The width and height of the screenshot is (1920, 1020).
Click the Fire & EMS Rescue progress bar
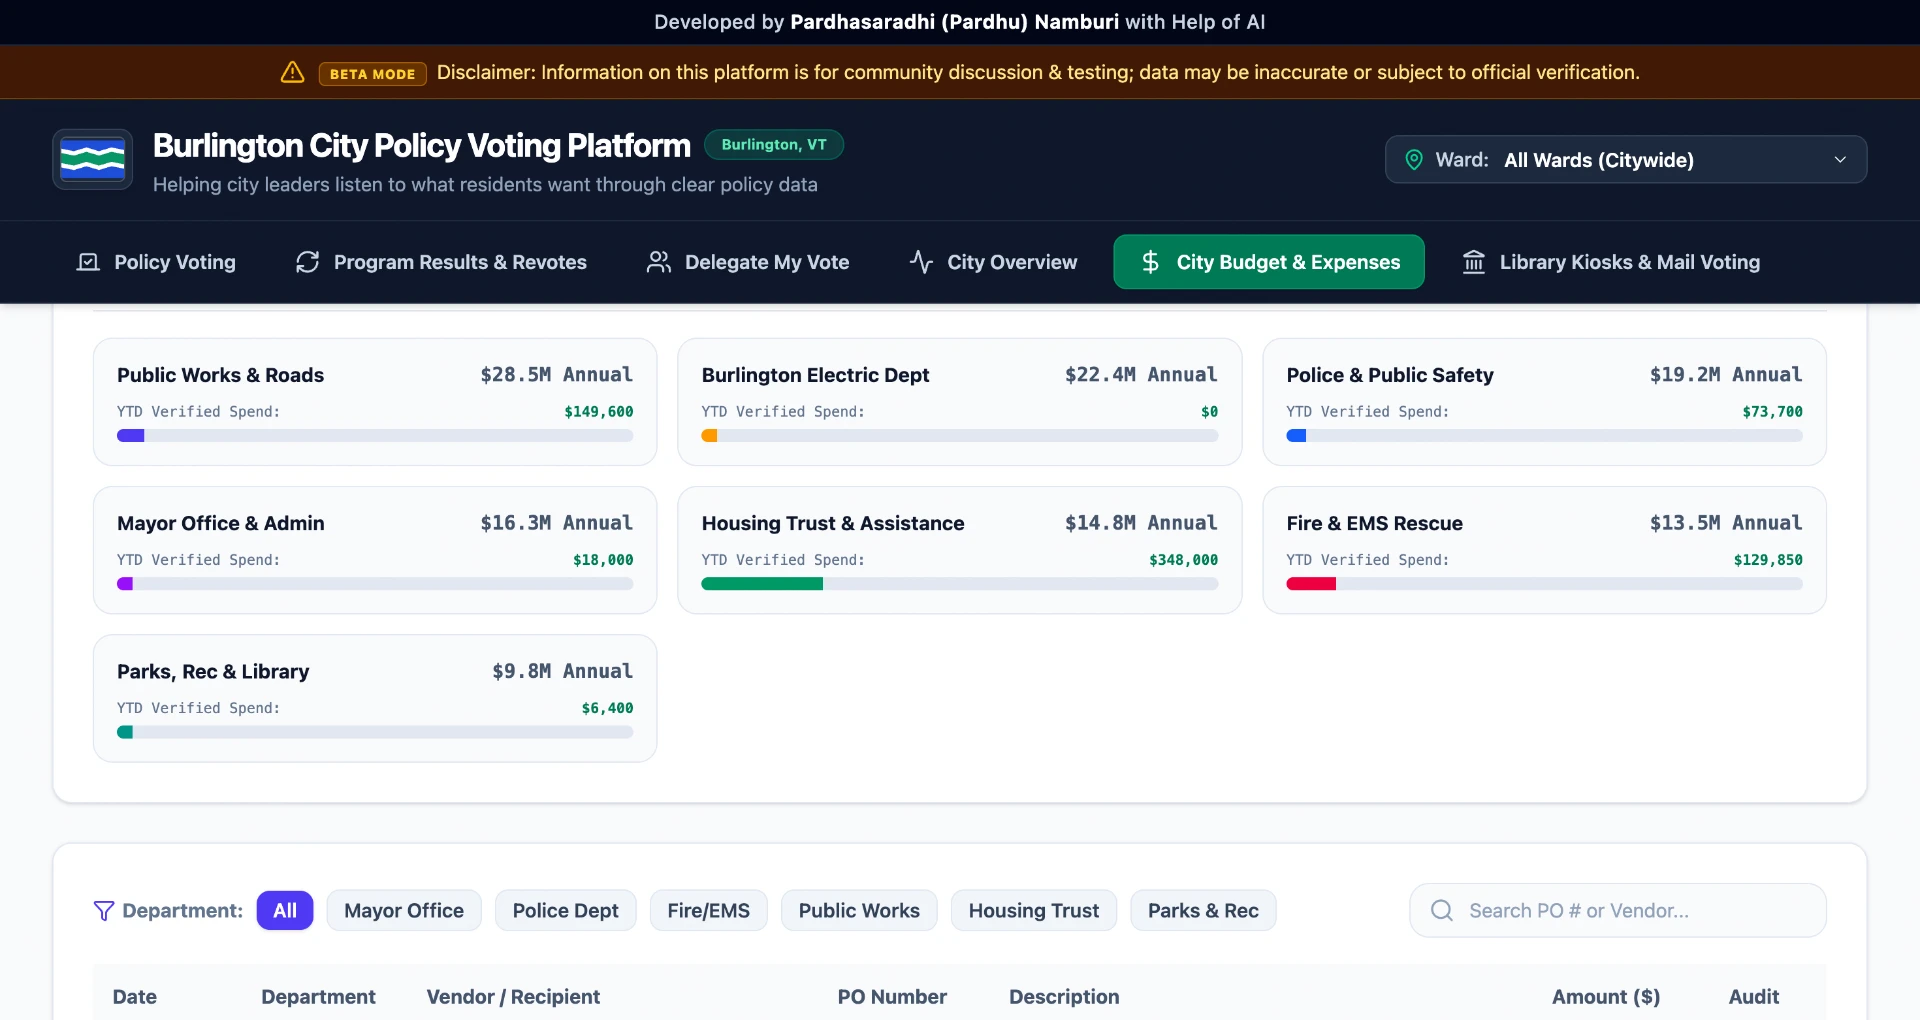[x=1545, y=584]
